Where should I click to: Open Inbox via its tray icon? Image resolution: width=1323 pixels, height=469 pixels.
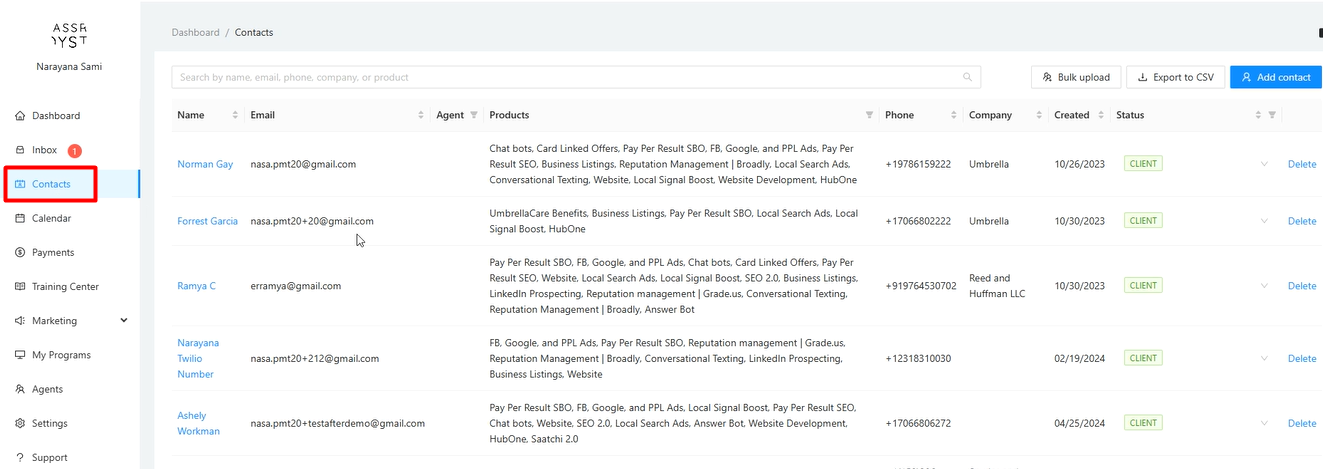20,150
